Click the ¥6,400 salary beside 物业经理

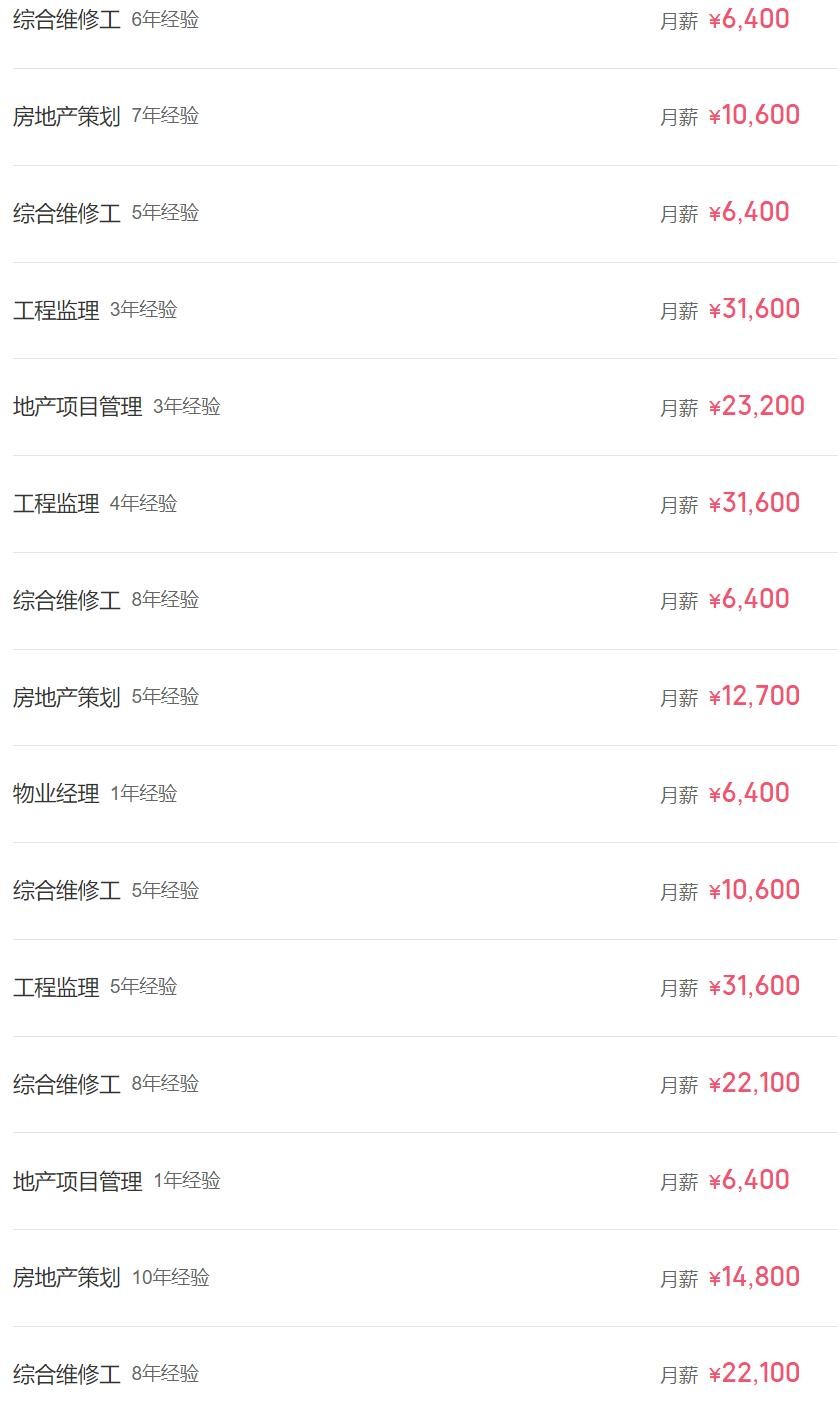749,793
